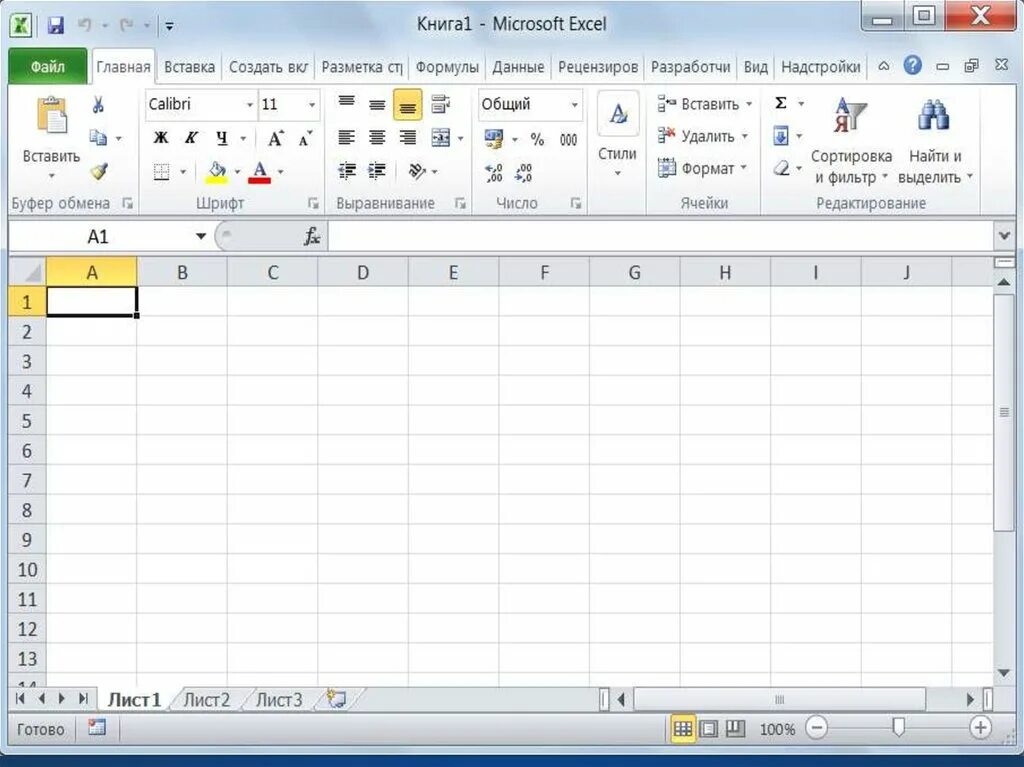Toggle align text right
Screen dimensions: 1024x767
coord(408,138)
